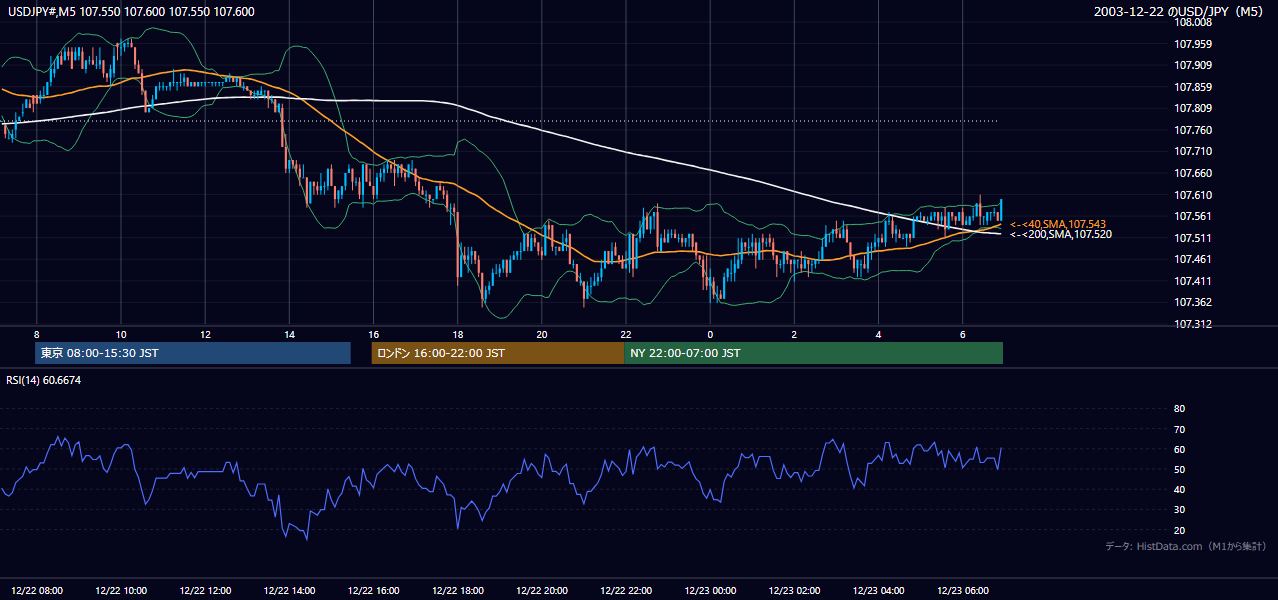The image size is (1278, 600).
Task: Click the 12/22 20:00 time label
Action: 542,590
